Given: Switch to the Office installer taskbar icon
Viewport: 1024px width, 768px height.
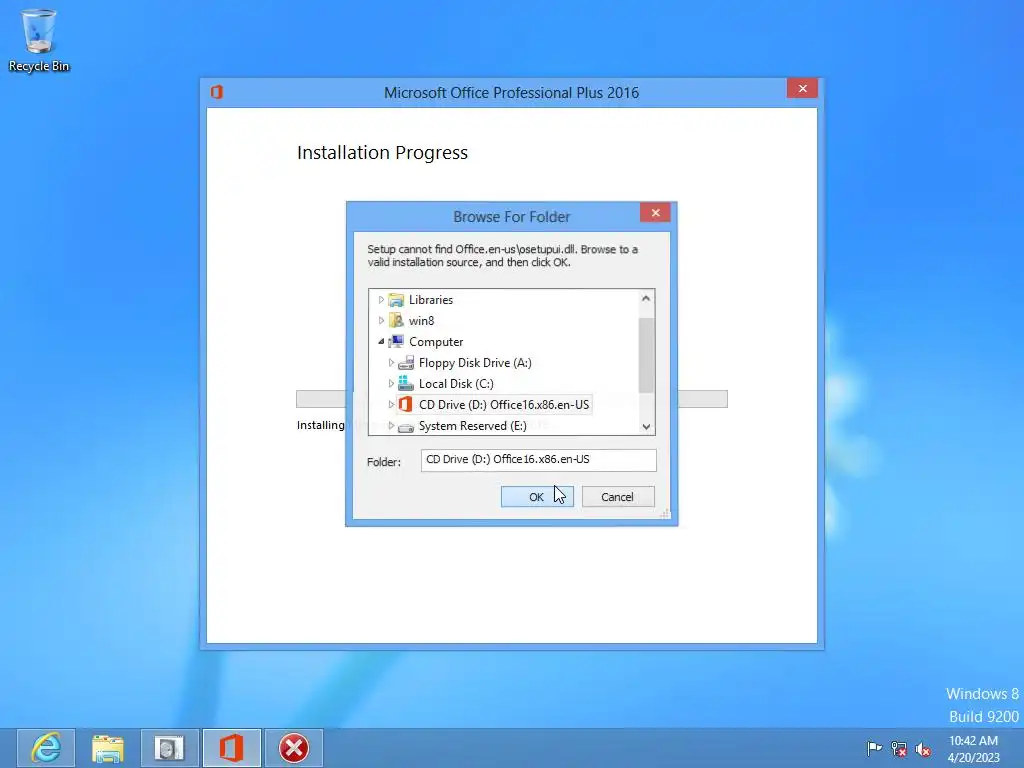Looking at the screenshot, I should coord(232,748).
